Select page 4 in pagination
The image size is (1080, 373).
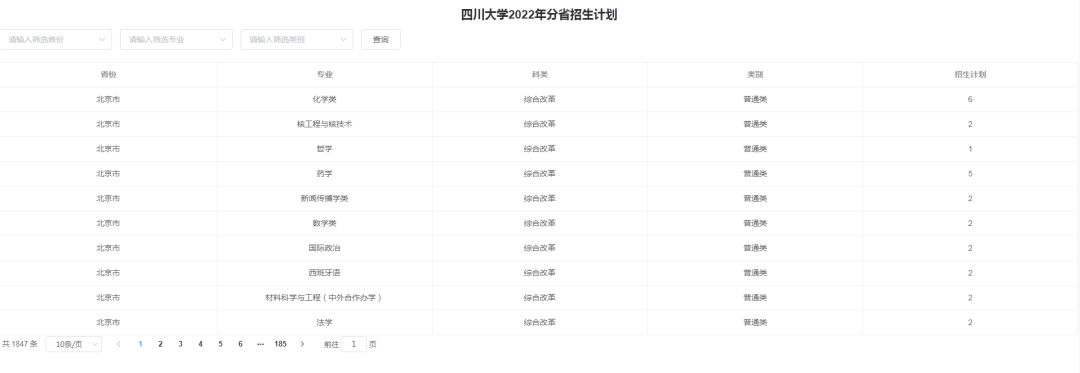[200, 344]
